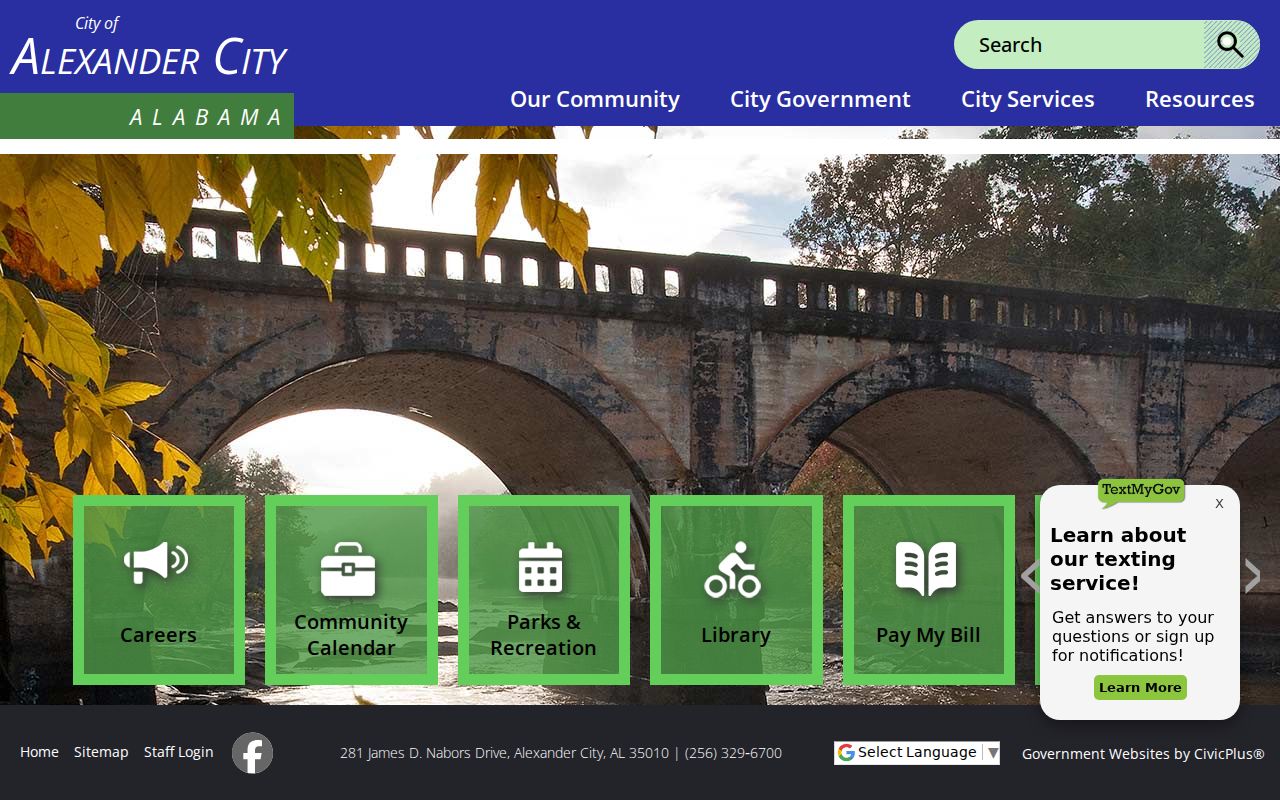Click the Learn More button
The height and width of the screenshot is (800, 1280).
point(1140,687)
